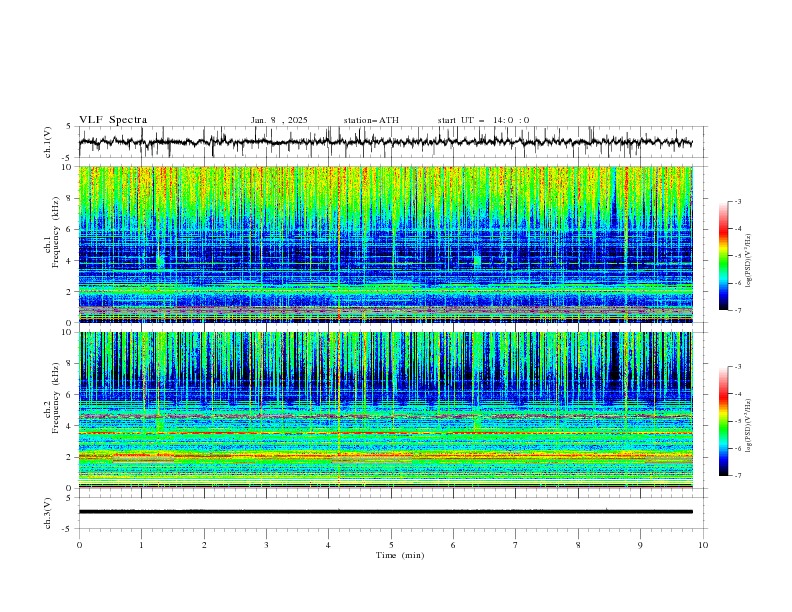This screenshot has height=612, width=792.
Task: Click the log(PSD) label of upper colorbar
Action: click(x=749, y=261)
